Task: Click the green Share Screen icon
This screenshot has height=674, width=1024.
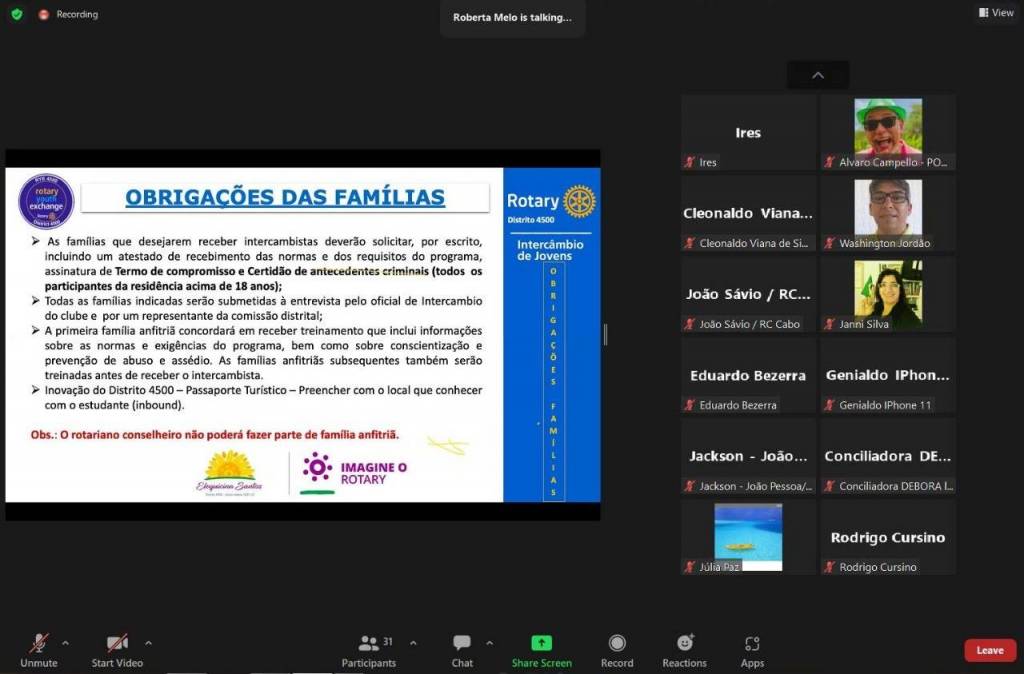Action: (x=541, y=644)
